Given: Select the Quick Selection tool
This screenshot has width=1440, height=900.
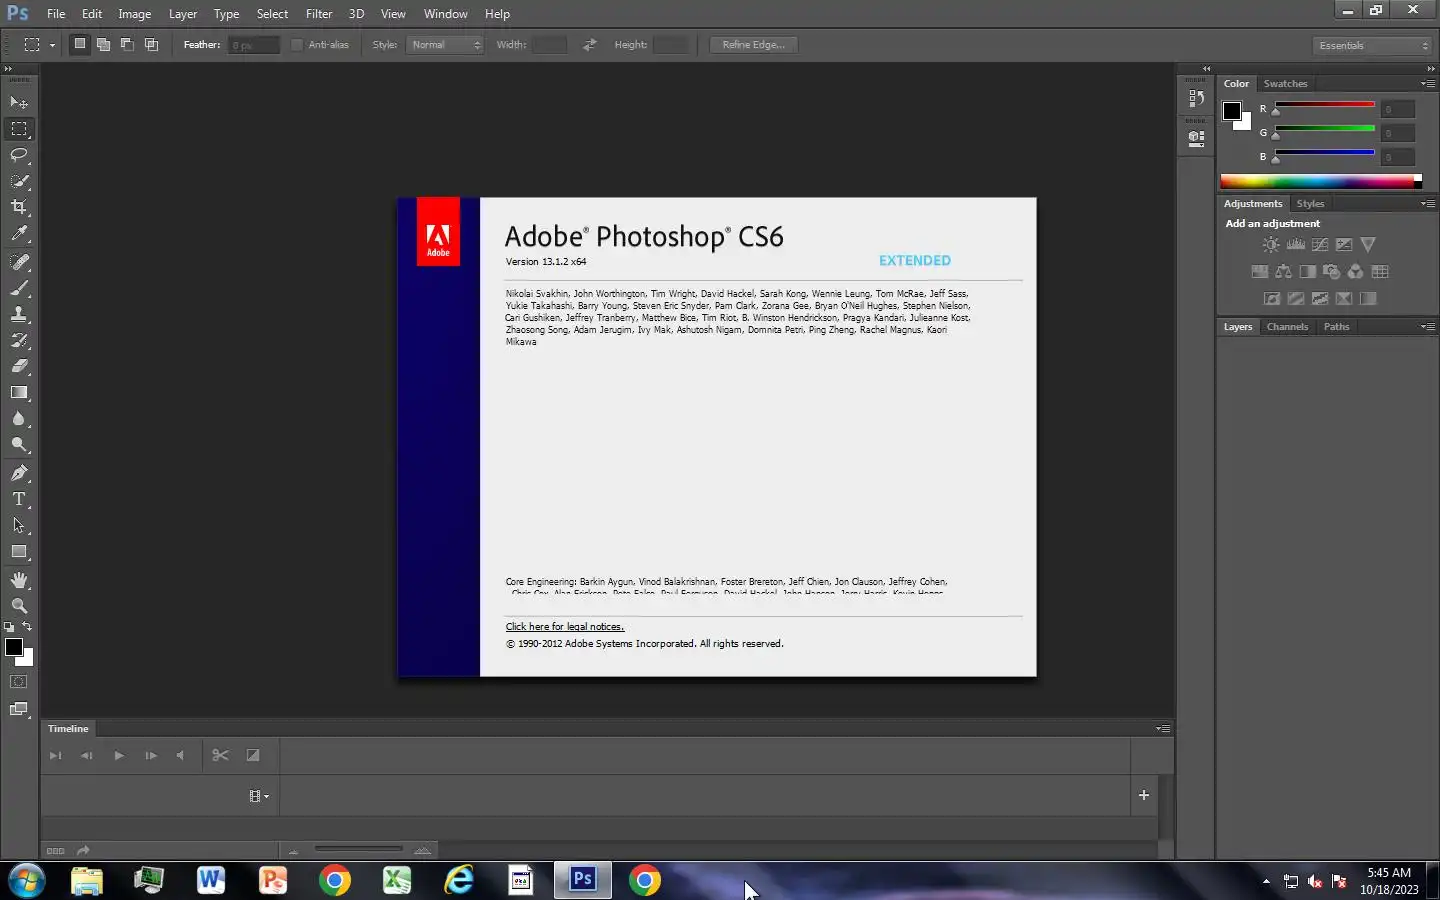Looking at the screenshot, I should point(19,181).
